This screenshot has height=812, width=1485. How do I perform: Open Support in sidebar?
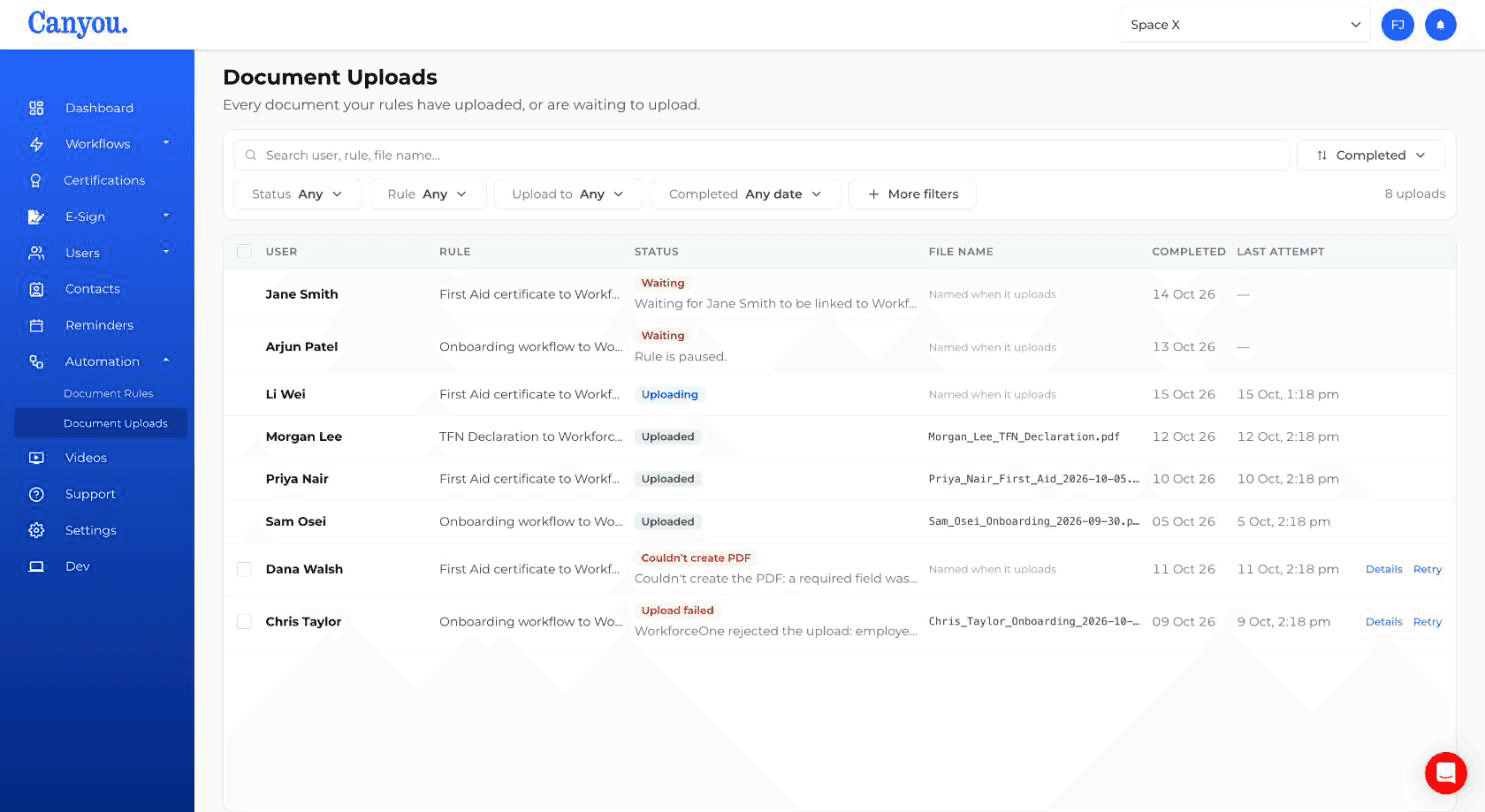(x=90, y=494)
